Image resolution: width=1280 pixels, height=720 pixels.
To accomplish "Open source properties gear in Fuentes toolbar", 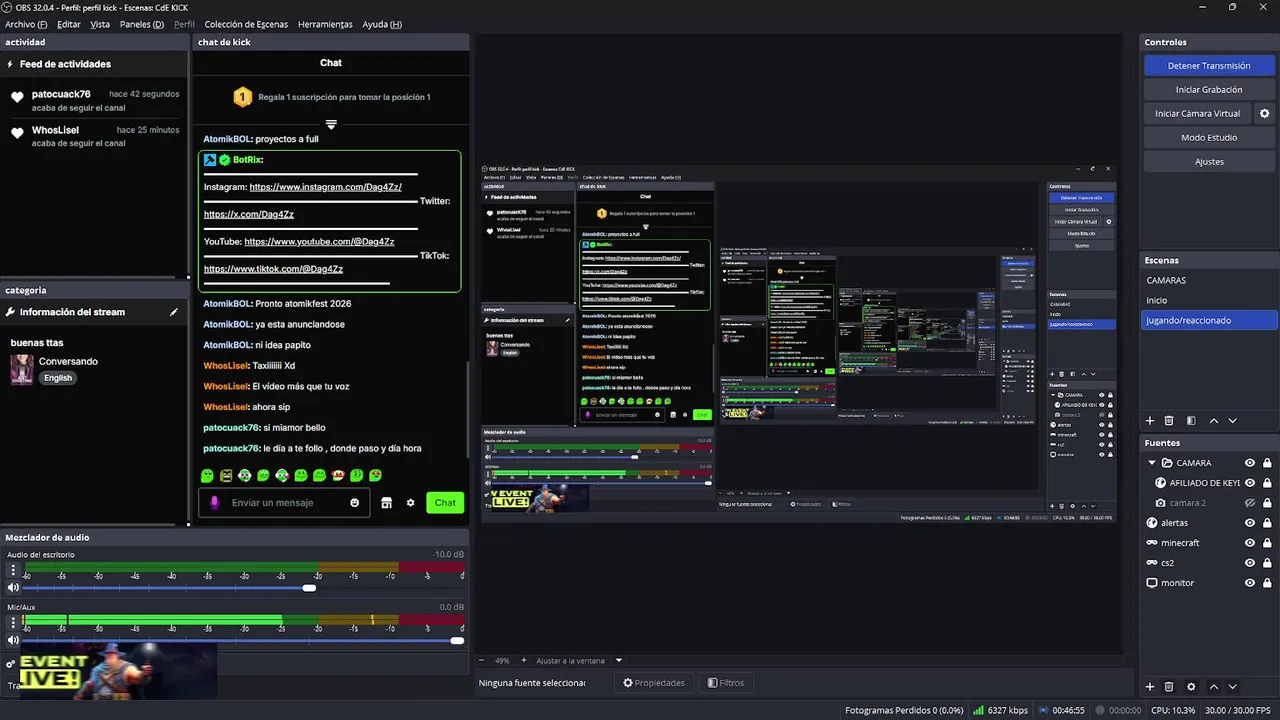I will point(1191,687).
